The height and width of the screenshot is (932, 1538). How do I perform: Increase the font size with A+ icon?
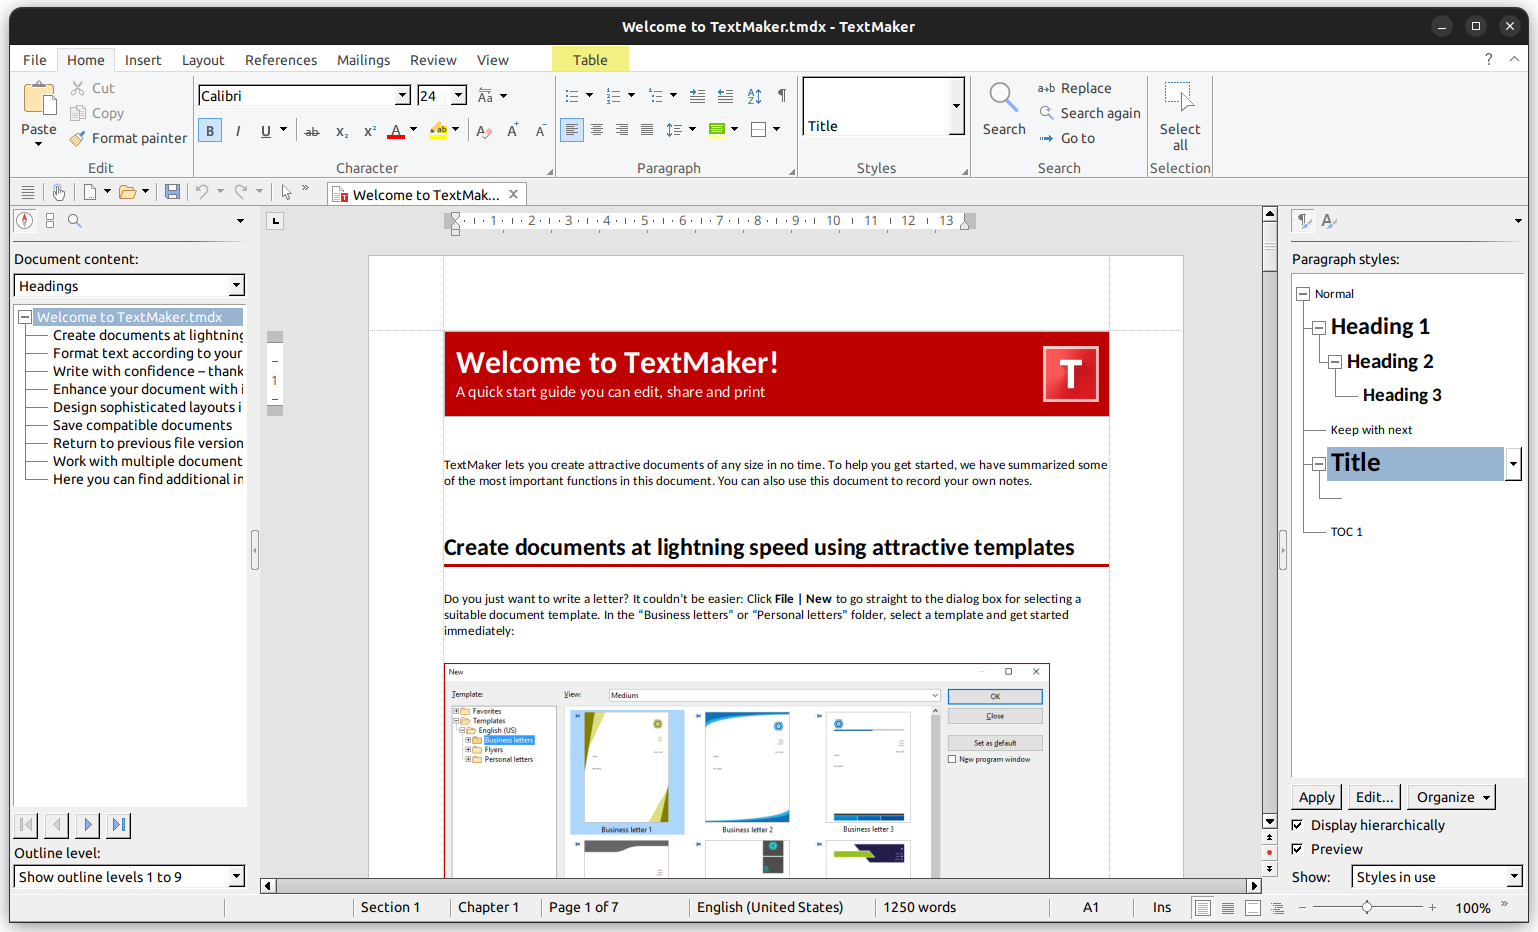tap(512, 130)
